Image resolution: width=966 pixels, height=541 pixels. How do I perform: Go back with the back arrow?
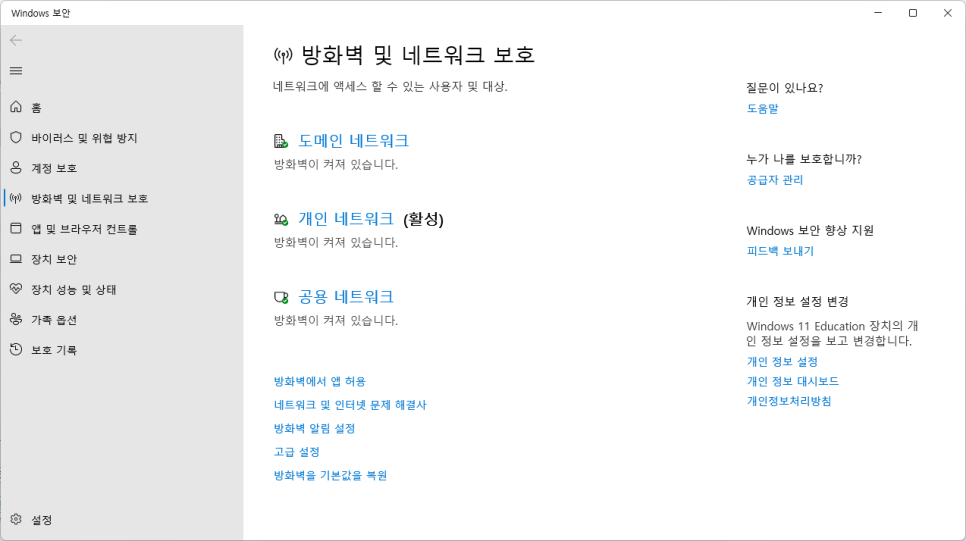(16, 41)
